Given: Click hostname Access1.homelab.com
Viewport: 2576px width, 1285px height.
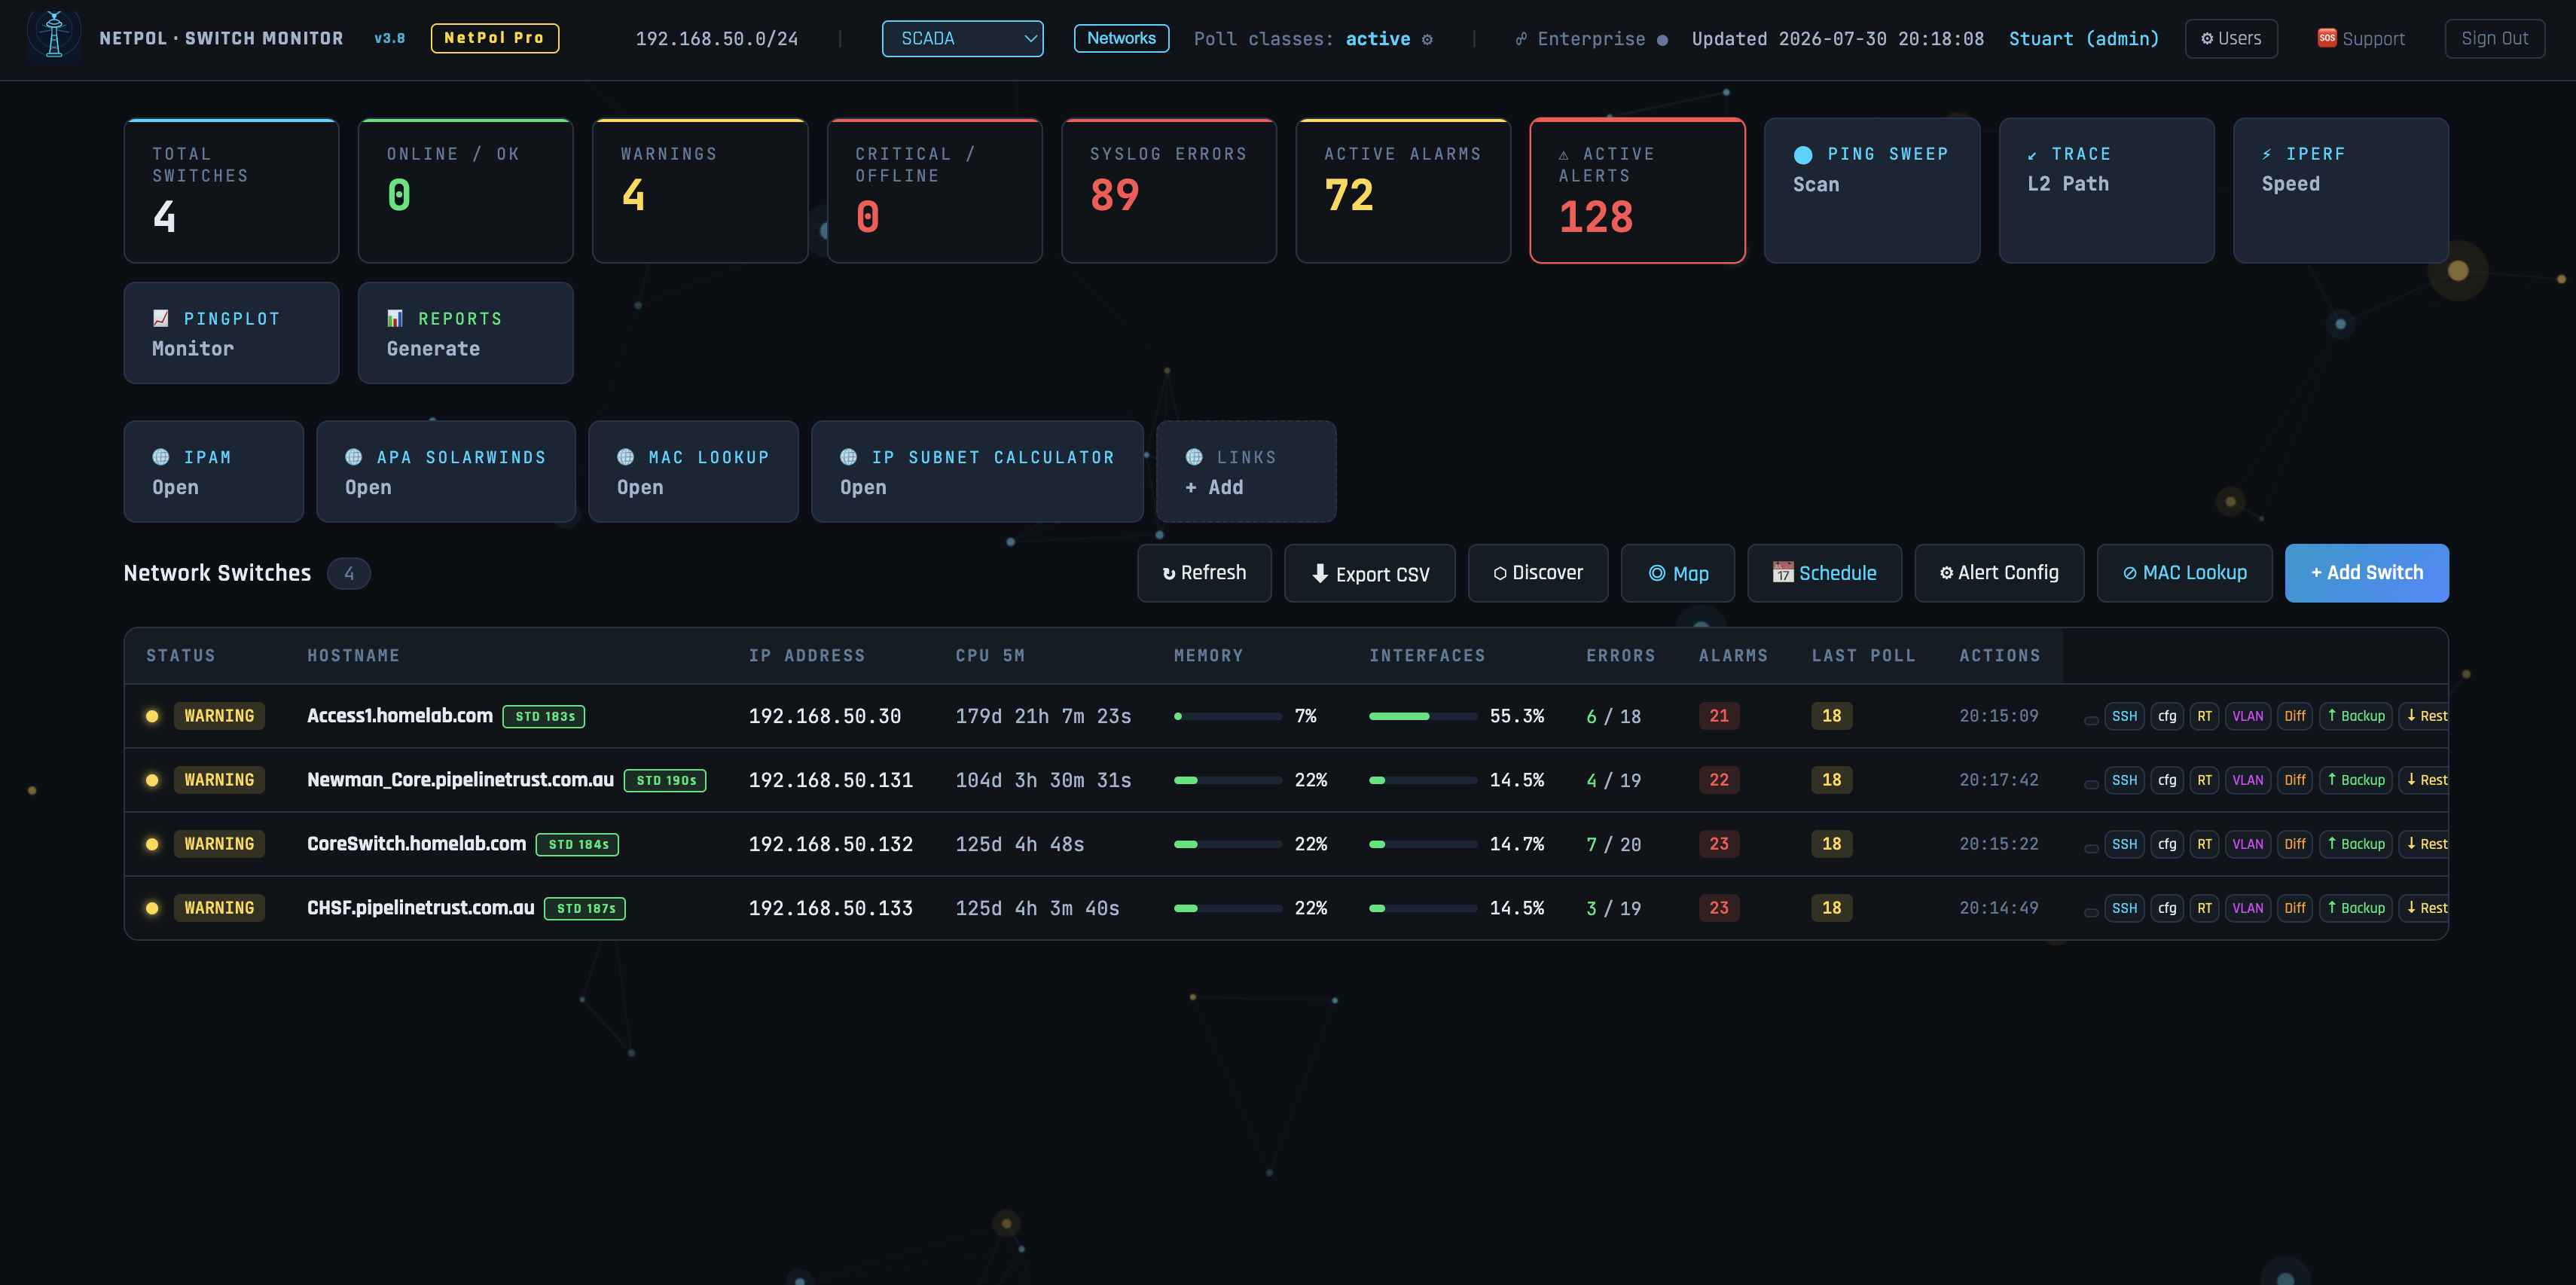Looking at the screenshot, I should click(x=400, y=716).
